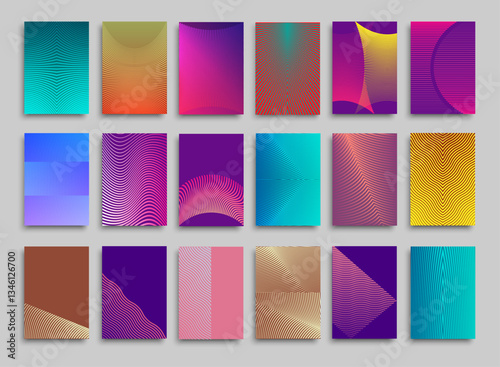Click the 'Adobe Stock | #1346126700' caption
This screenshot has height=367, width=500.
12,306
